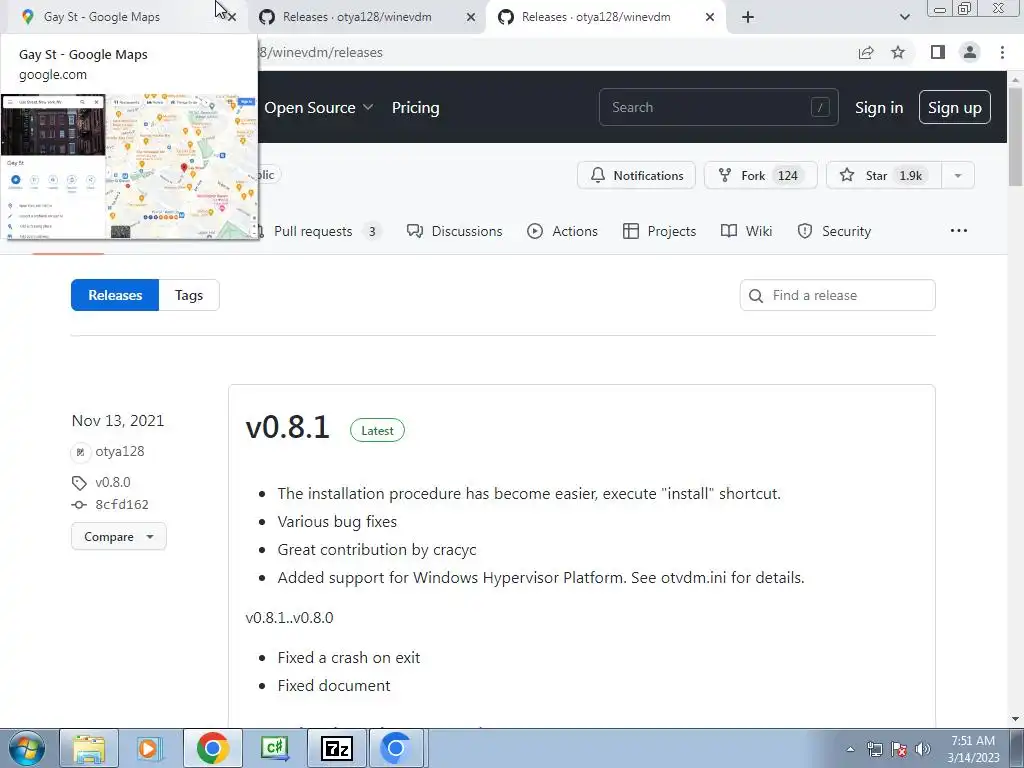Open the C# application in taskbar
1024x768 pixels.
pyautogui.click(x=275, y=748)
